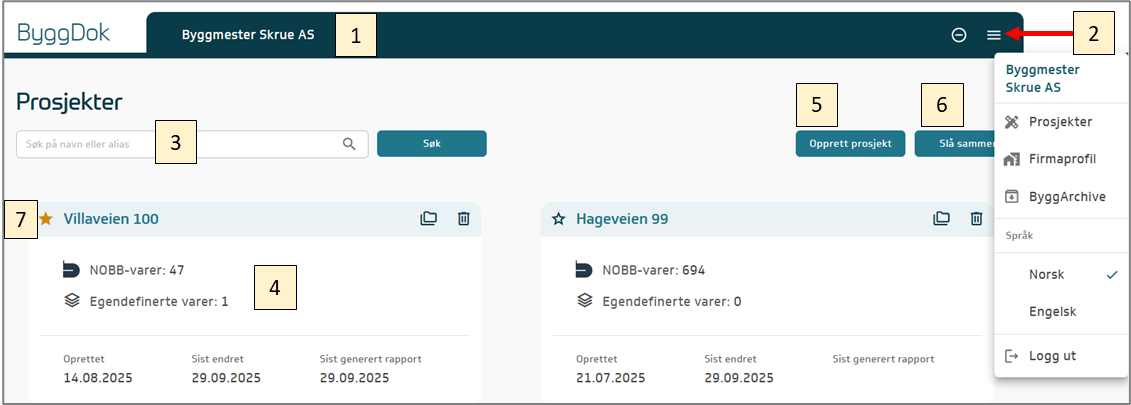Open the hamburger menu icon
This screenshot has height=405, width=1131.
pyautogui.click(x=993, y=35)
